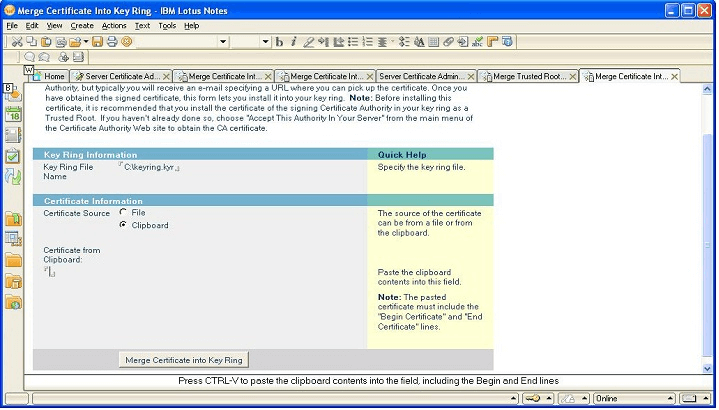The height and width of the screenshot is (410, 719).
Task: Open the Online location dropdown in status bar
Action: click(633, 399)
